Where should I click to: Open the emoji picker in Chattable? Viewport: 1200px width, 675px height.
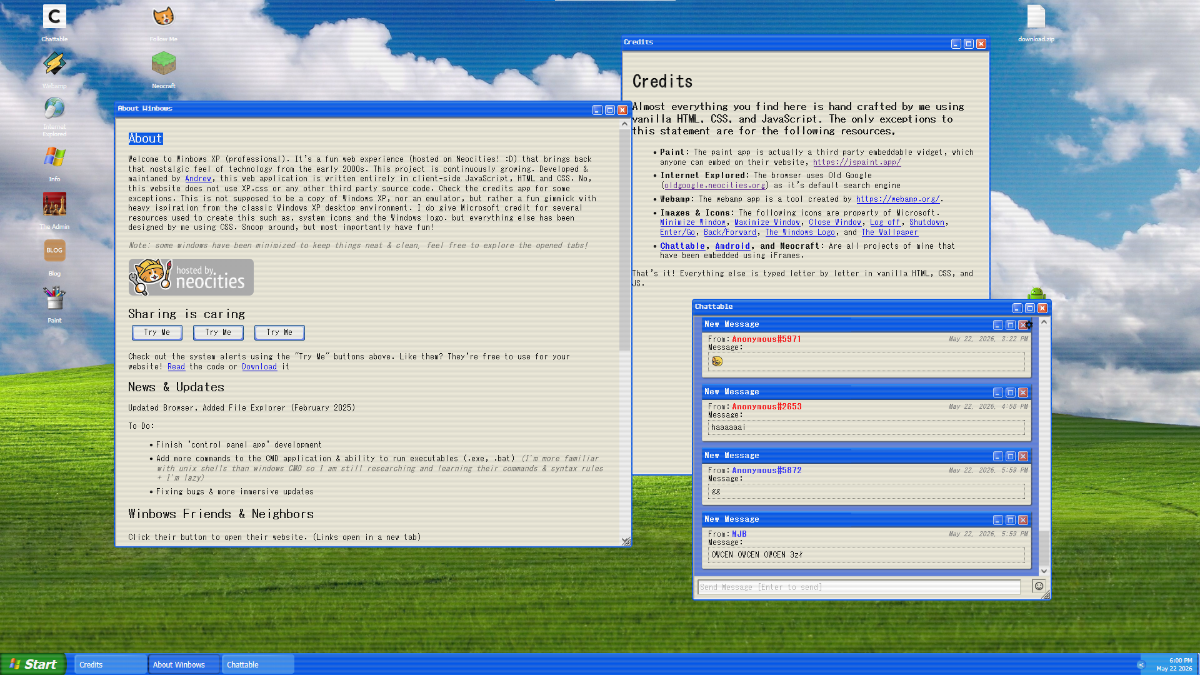click(x=1039, y=586)
